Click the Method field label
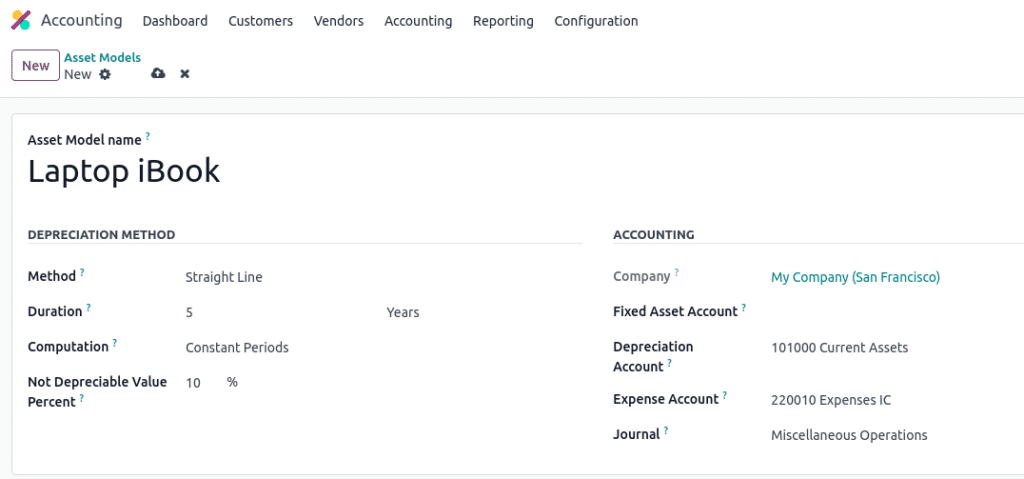The image size is (1024, 479). pyautogui.click(x=52, y=276)
